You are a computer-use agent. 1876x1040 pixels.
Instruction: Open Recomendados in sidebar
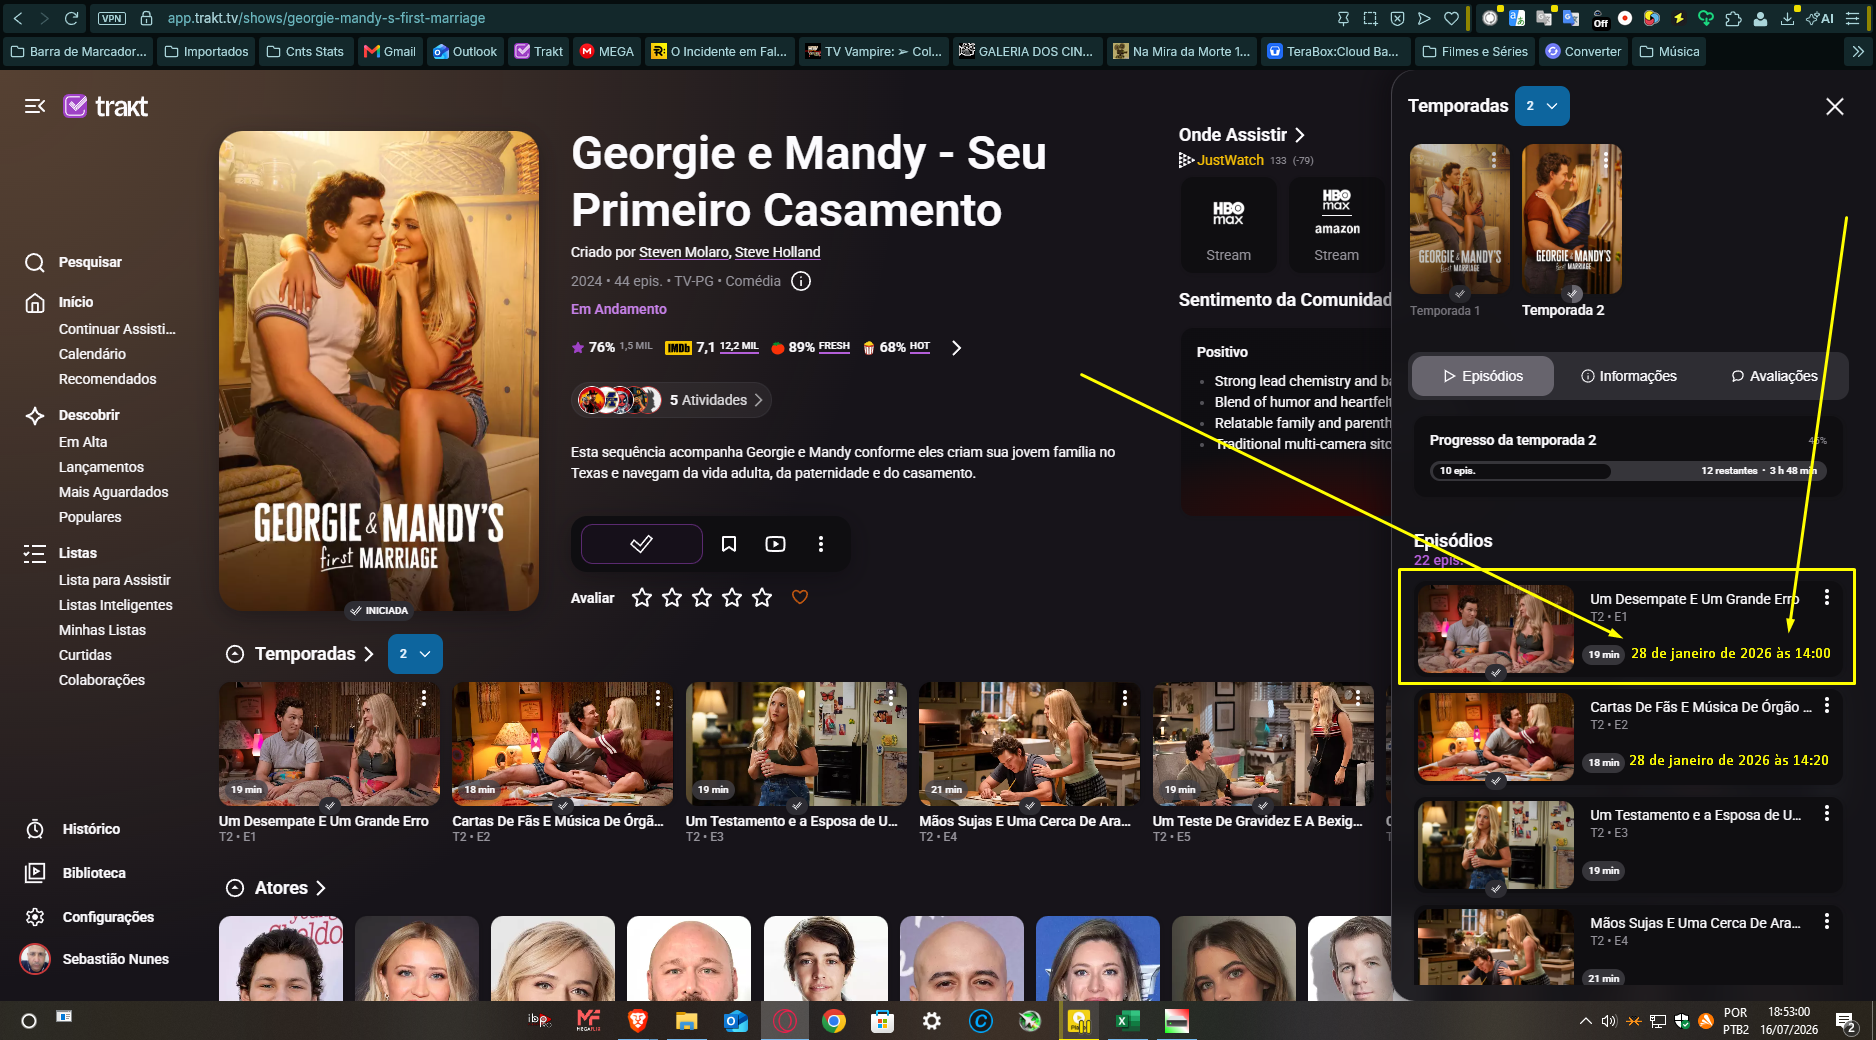pyautogui.click(x=107, y=379)
